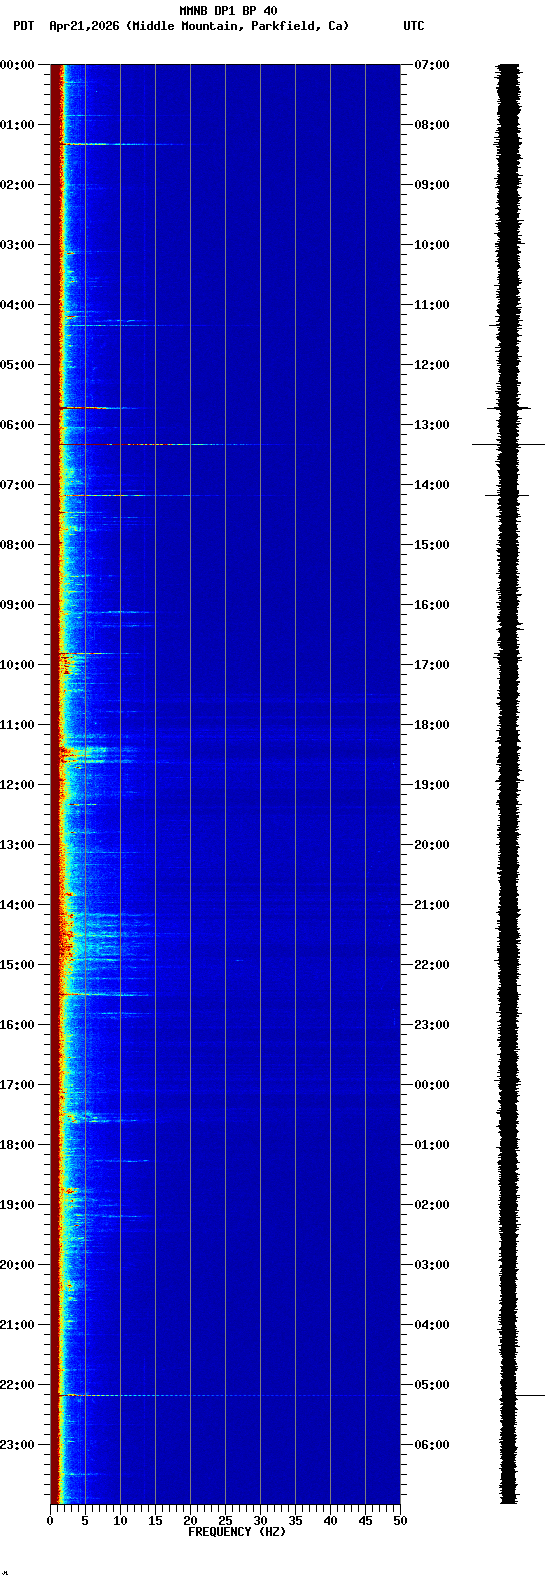Click the PDT time label 14:00 on left axis
The width and height of the screenshot is (552, 1584).
coord(18,905)
